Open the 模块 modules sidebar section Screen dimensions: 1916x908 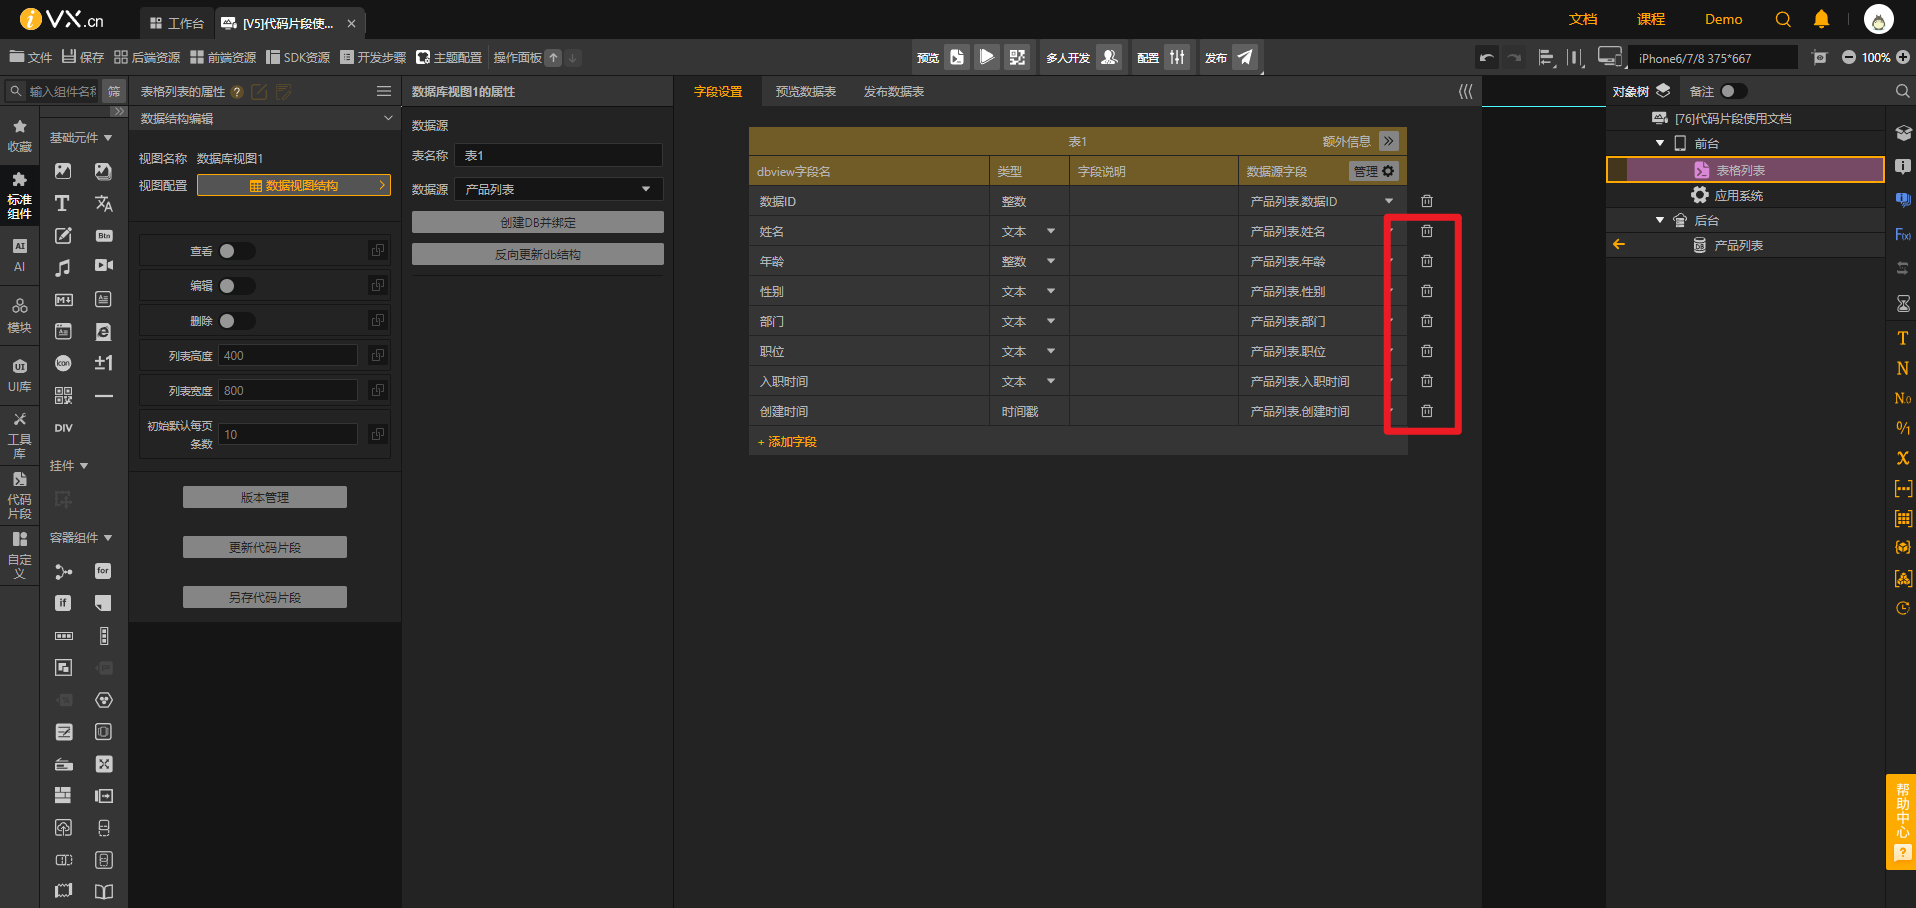click(x=19, y=315)
